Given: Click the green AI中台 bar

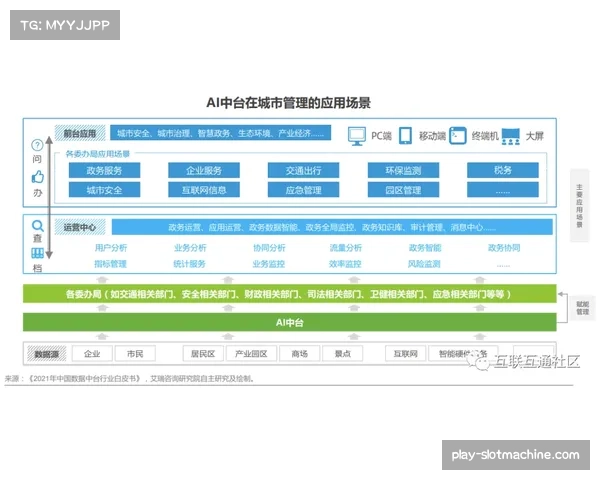Looking at the screenshot, I should 290,322.
